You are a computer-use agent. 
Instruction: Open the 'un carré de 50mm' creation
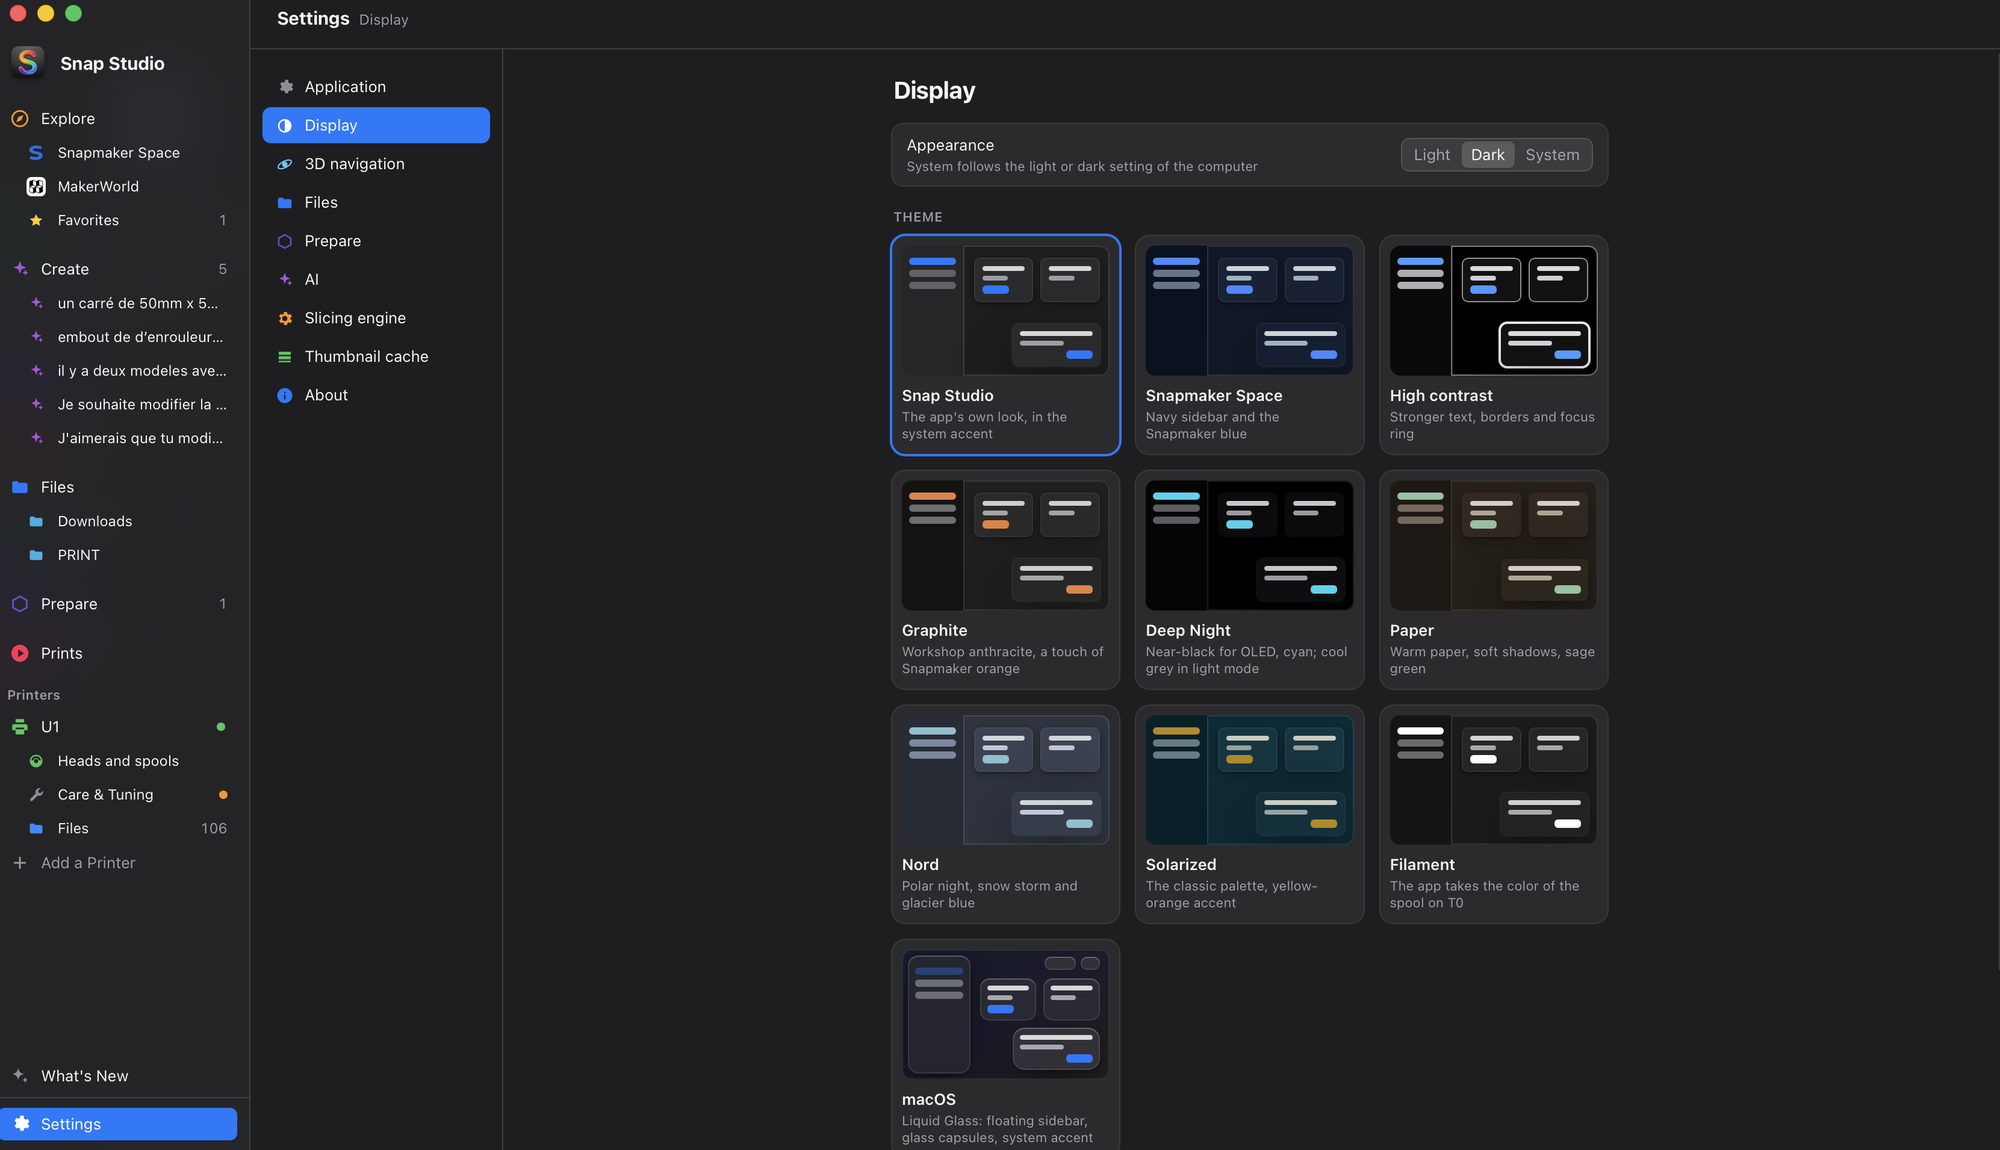[120, 303]
